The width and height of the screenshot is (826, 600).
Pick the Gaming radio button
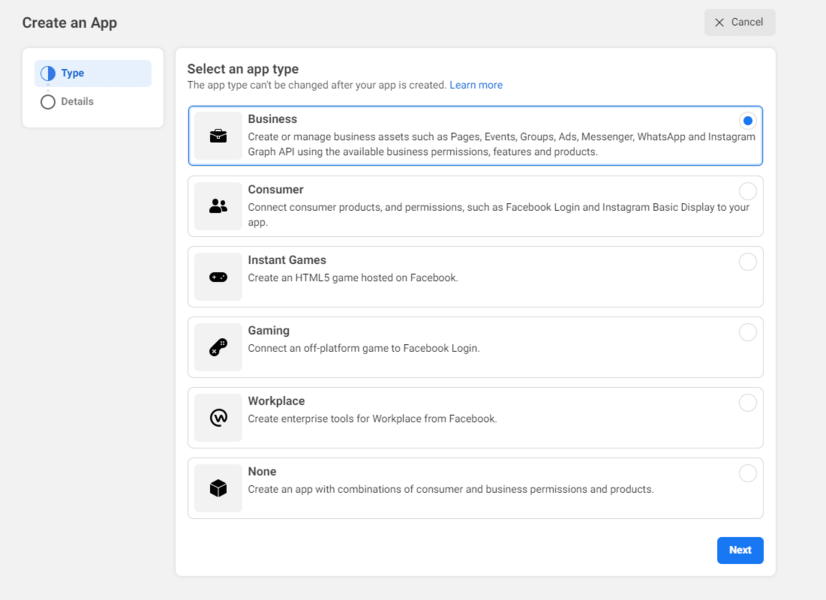747,332
